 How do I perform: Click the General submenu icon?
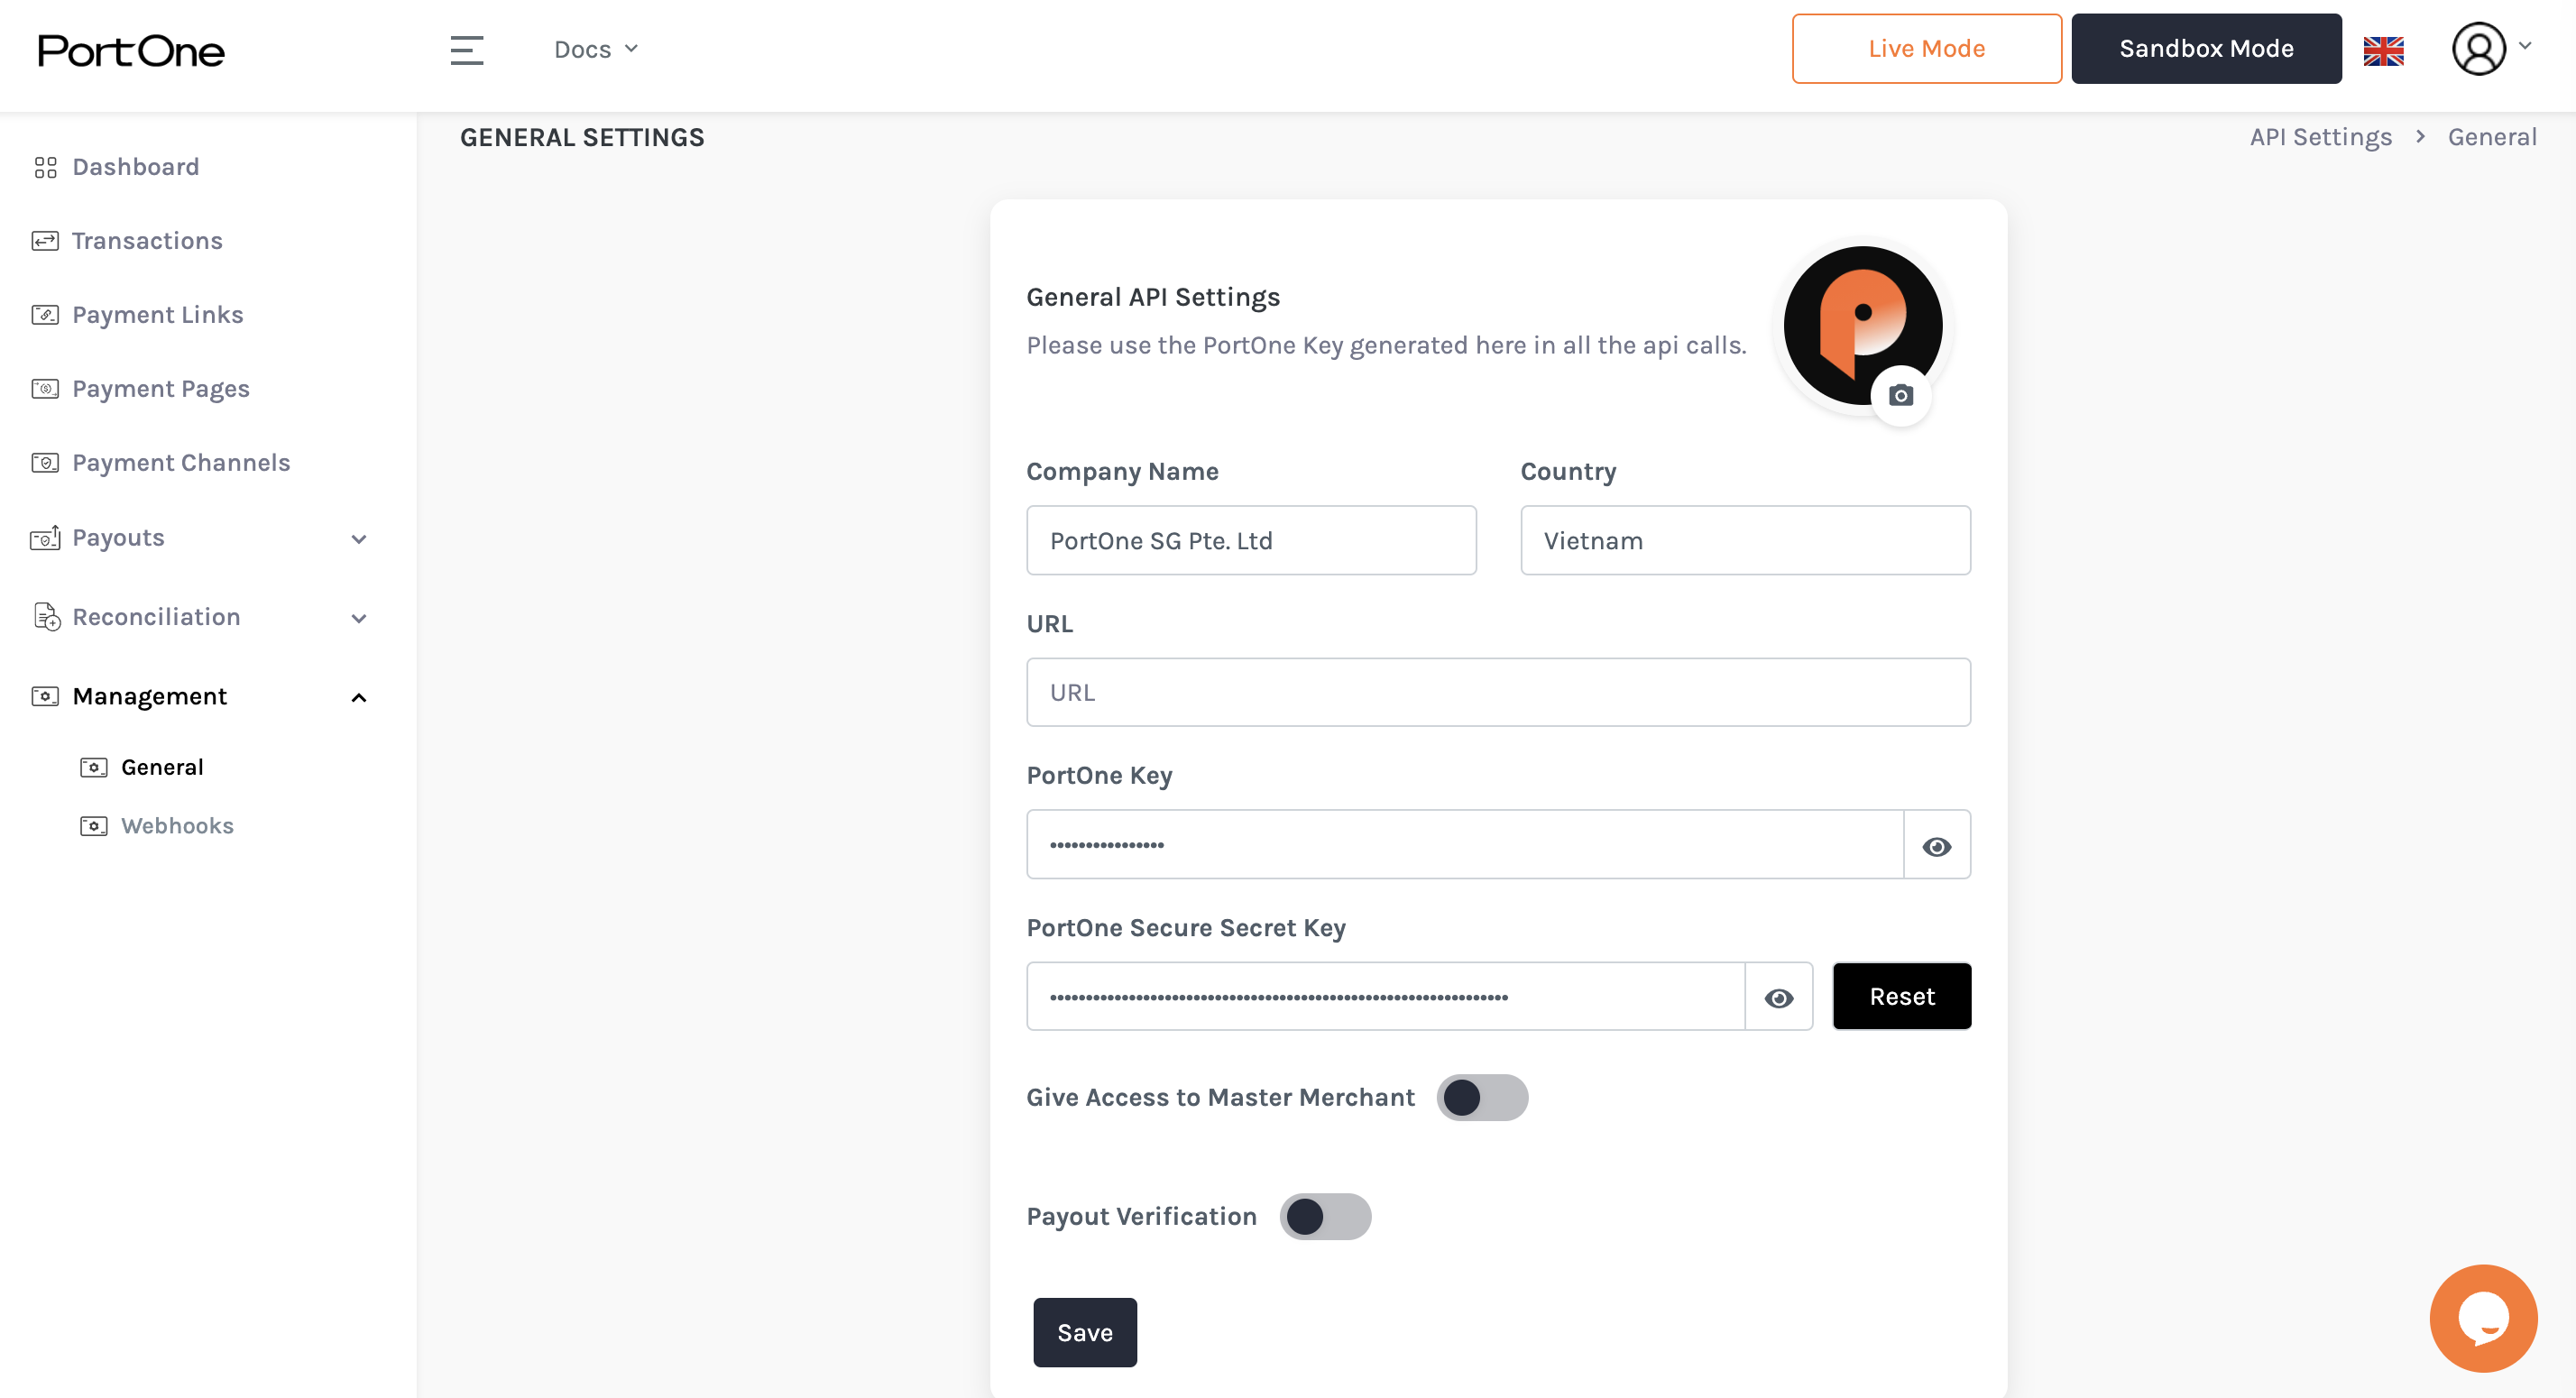(x=93, y=767)
